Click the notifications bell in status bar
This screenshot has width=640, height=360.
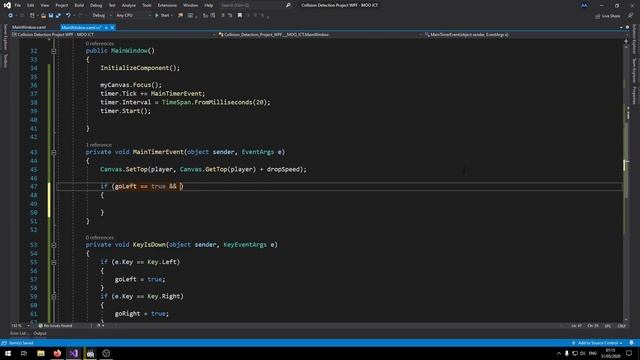click(631, 343)
